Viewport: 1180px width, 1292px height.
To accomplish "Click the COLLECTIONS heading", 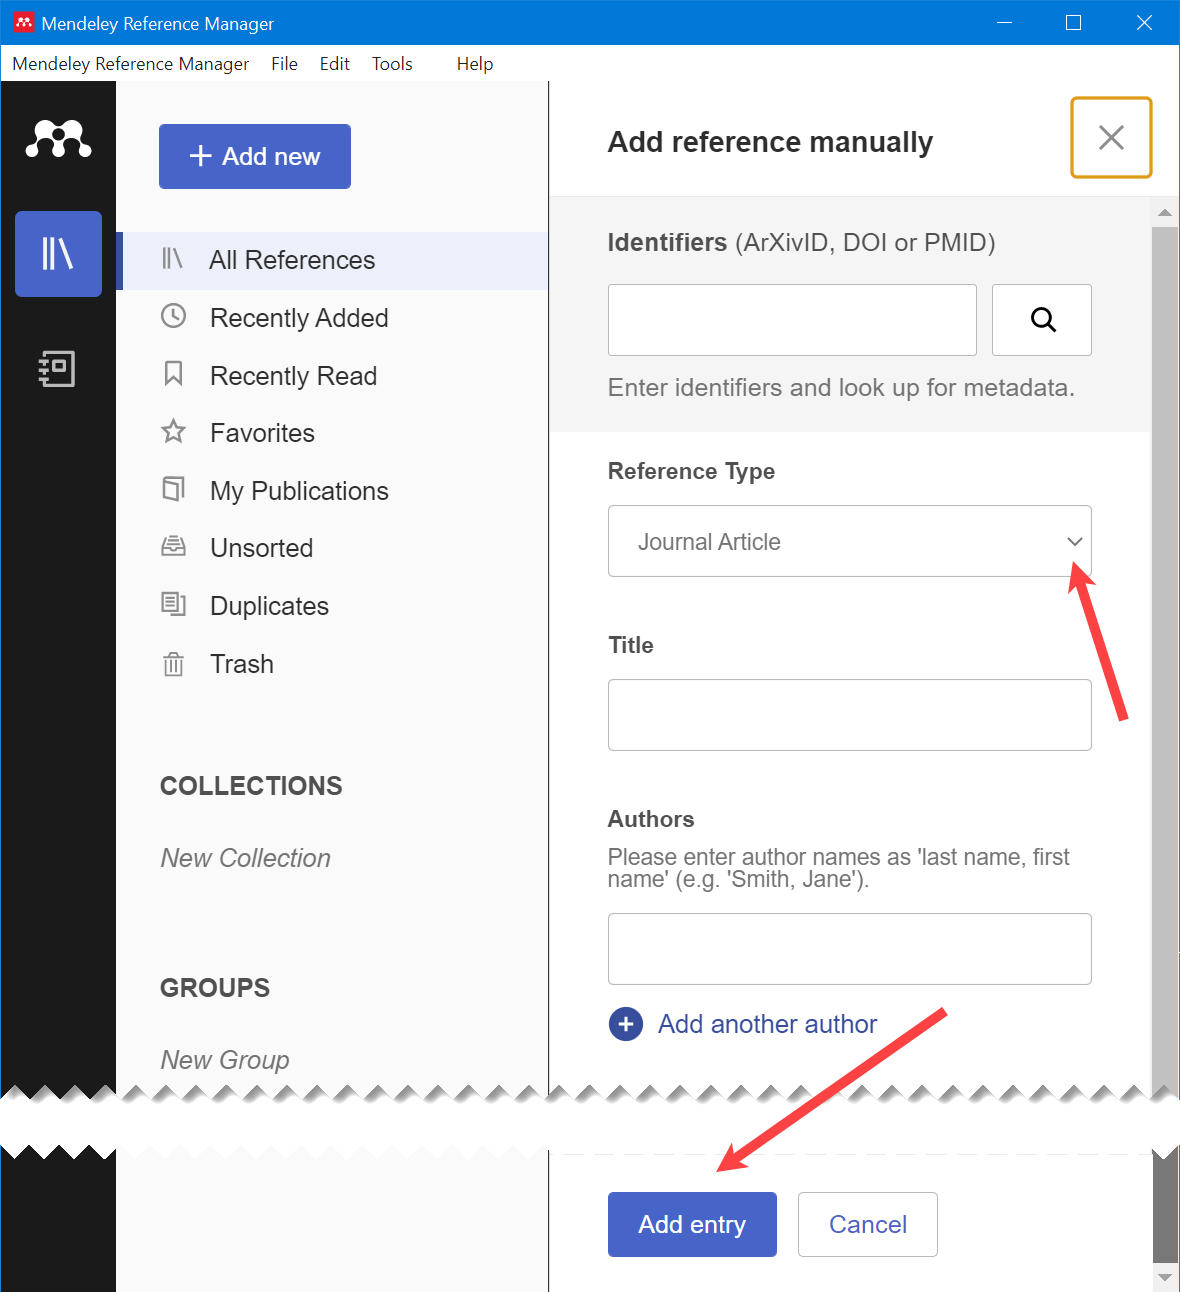I will (251, 786).
